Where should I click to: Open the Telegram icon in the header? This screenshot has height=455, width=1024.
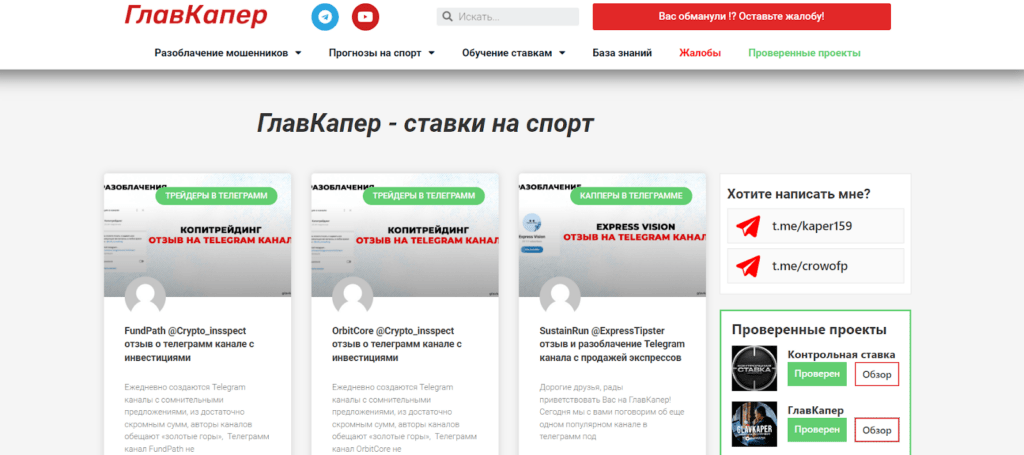pyautogui.click(x=325, y=17)
